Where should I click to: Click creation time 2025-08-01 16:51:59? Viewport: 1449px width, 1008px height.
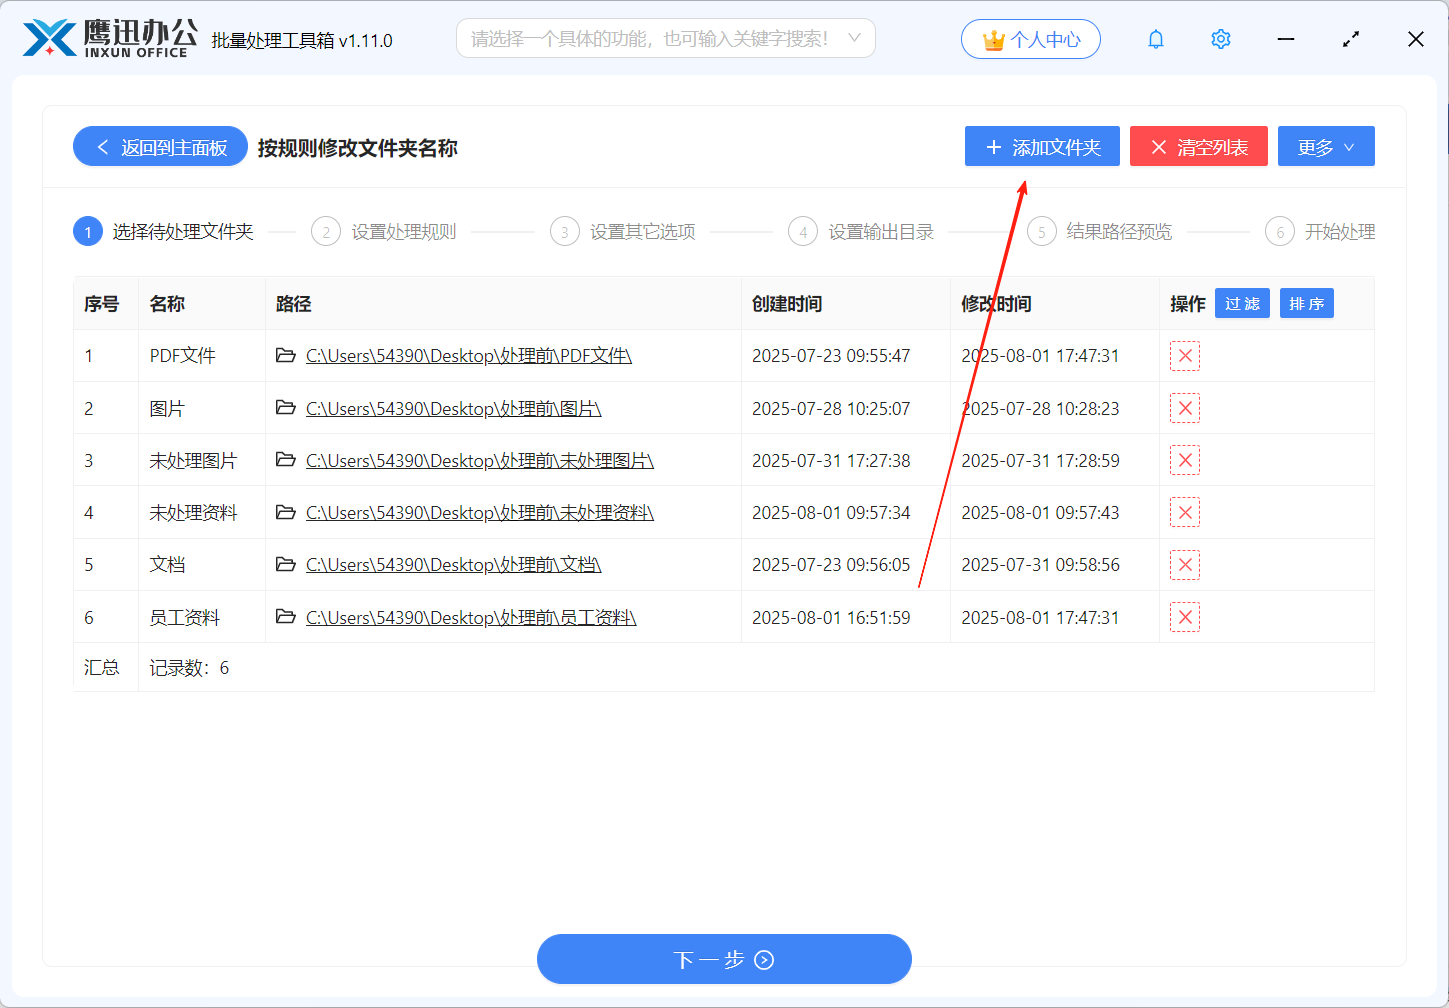click(831, 617)
